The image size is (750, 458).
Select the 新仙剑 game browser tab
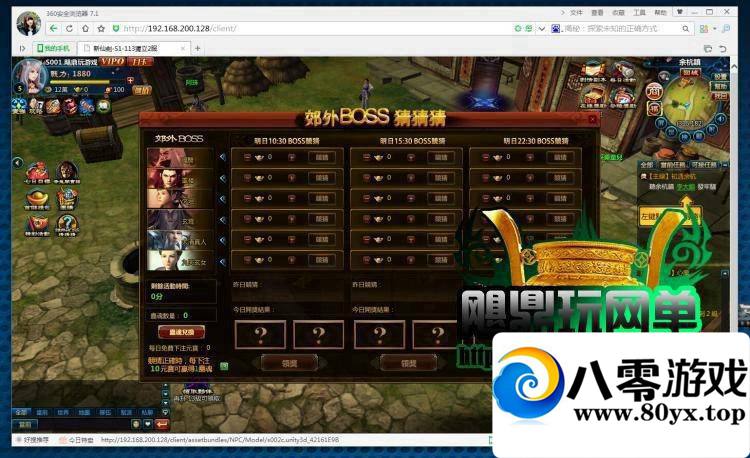(132, 48)
